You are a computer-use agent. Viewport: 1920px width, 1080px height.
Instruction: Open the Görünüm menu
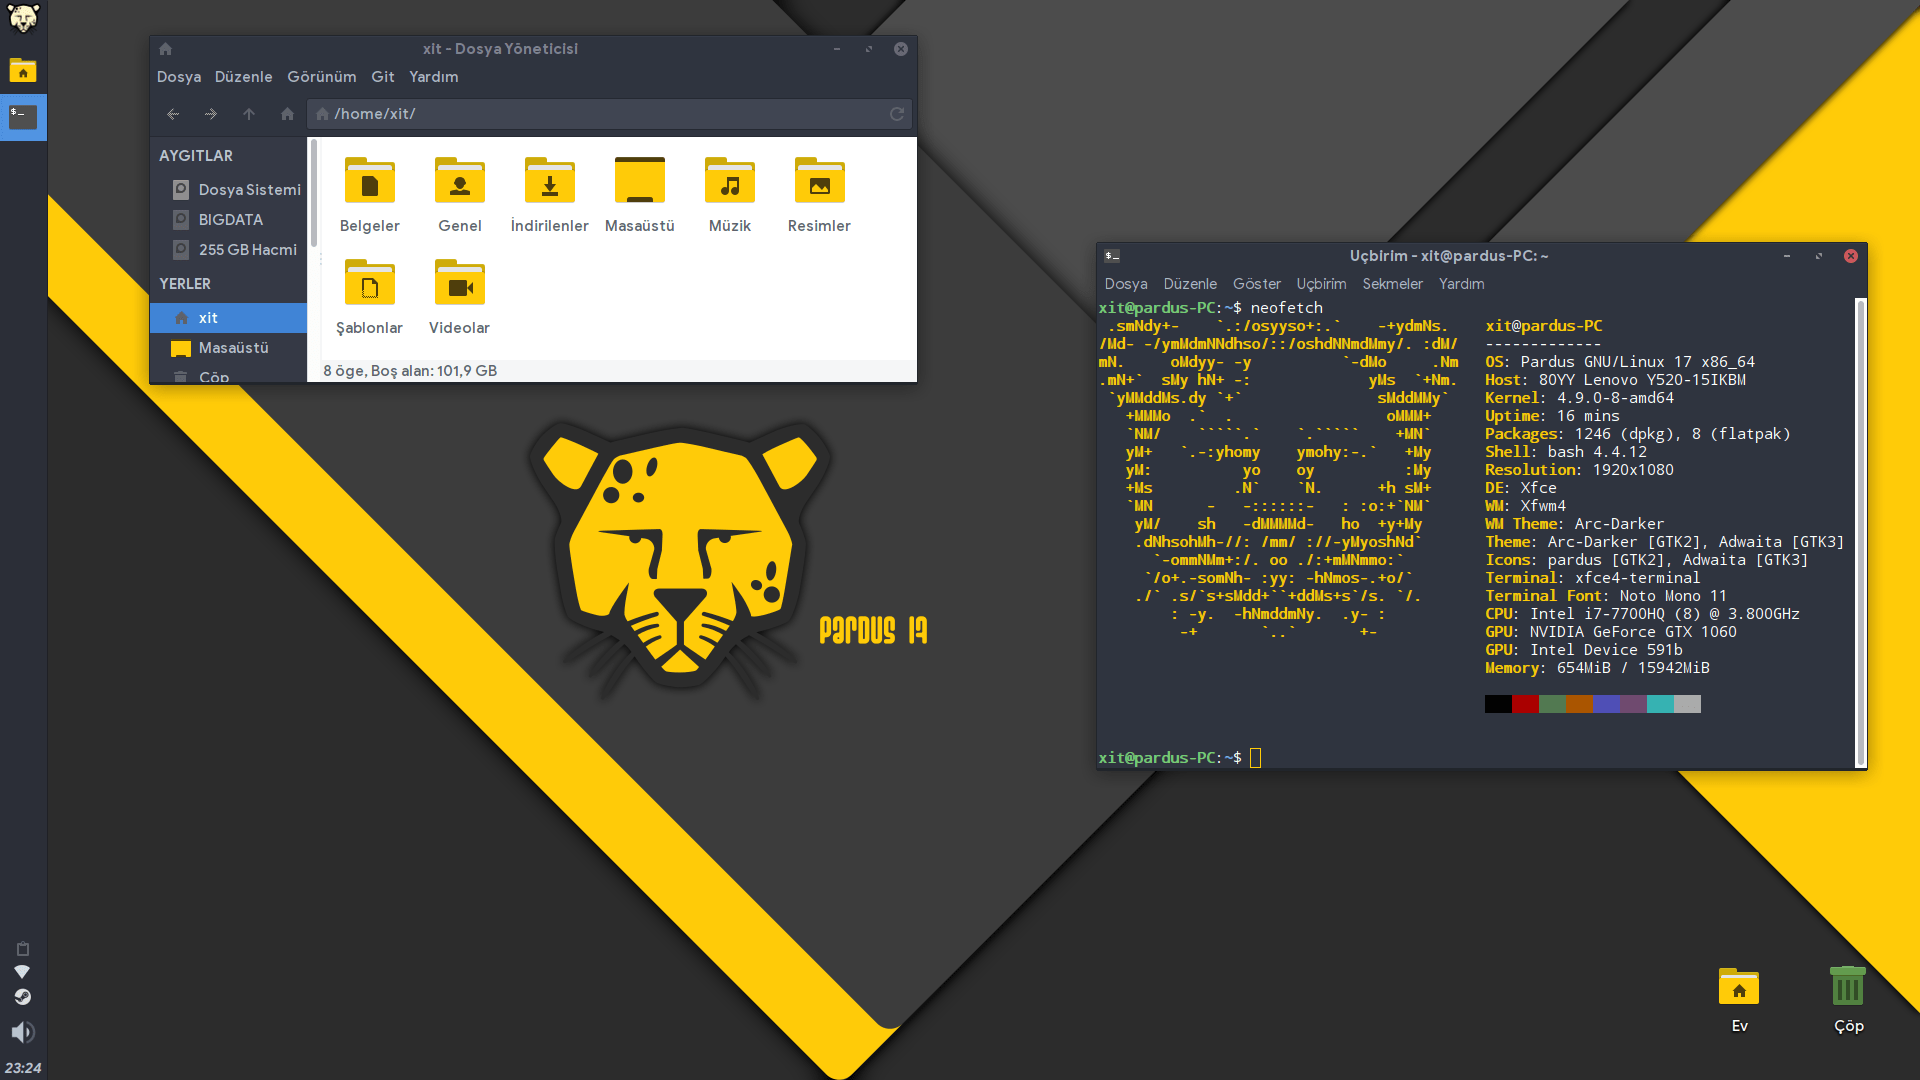point(321,77)
